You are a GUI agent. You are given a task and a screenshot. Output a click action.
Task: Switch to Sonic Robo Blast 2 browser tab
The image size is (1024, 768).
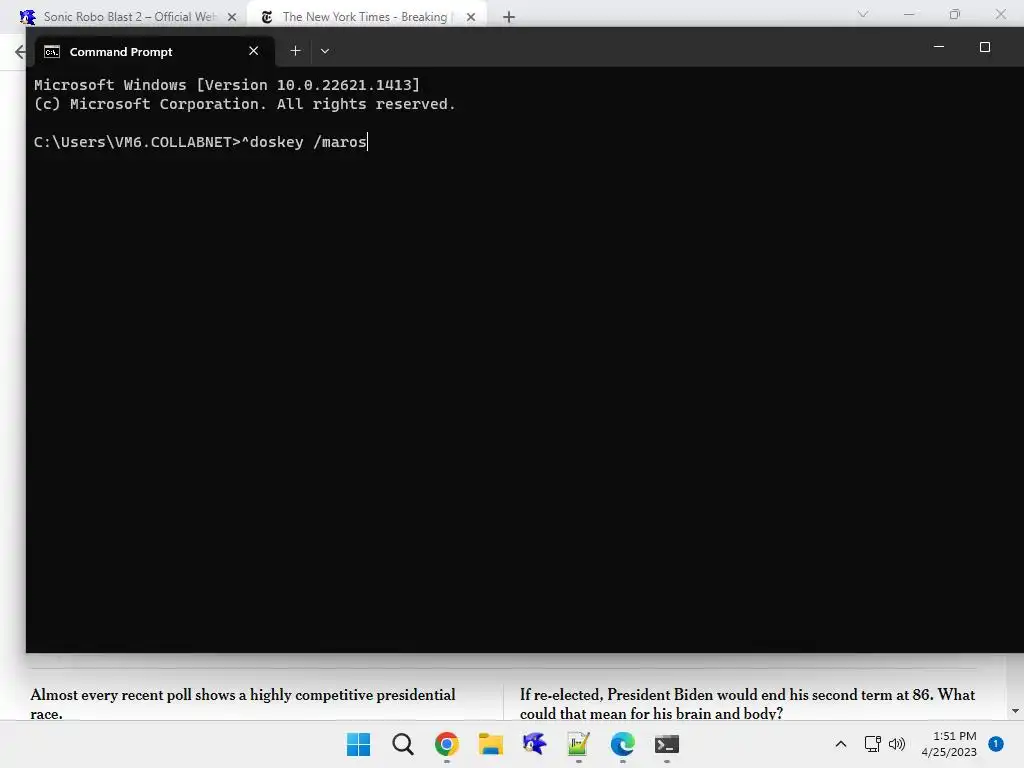click(127, 16)
